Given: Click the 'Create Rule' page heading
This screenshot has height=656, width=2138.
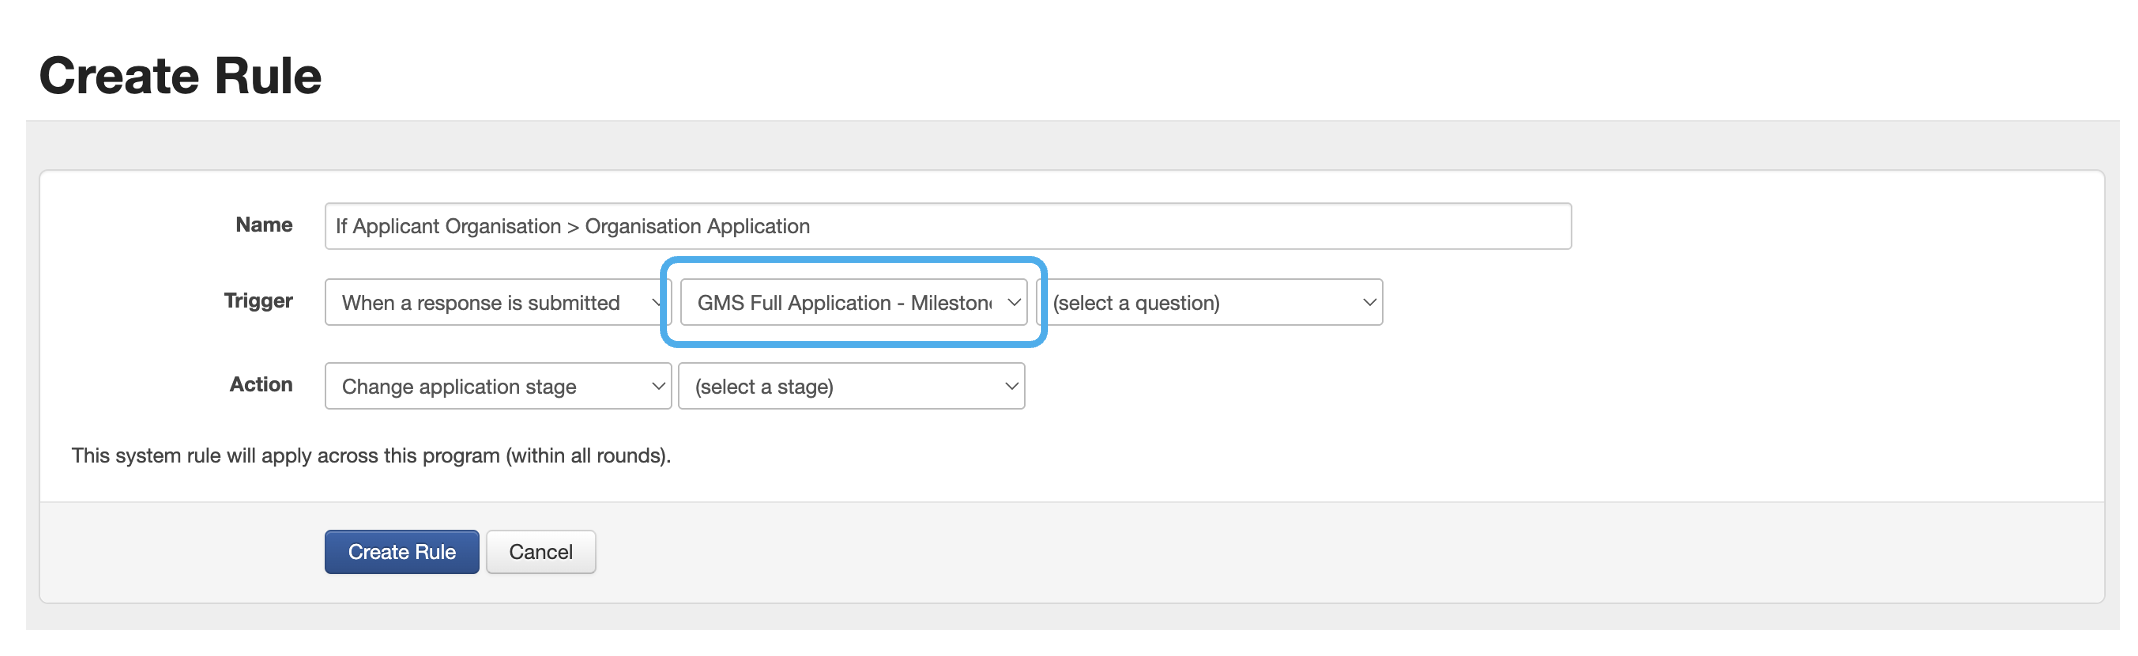Looking at the screenshot, I should coord(180,76).
